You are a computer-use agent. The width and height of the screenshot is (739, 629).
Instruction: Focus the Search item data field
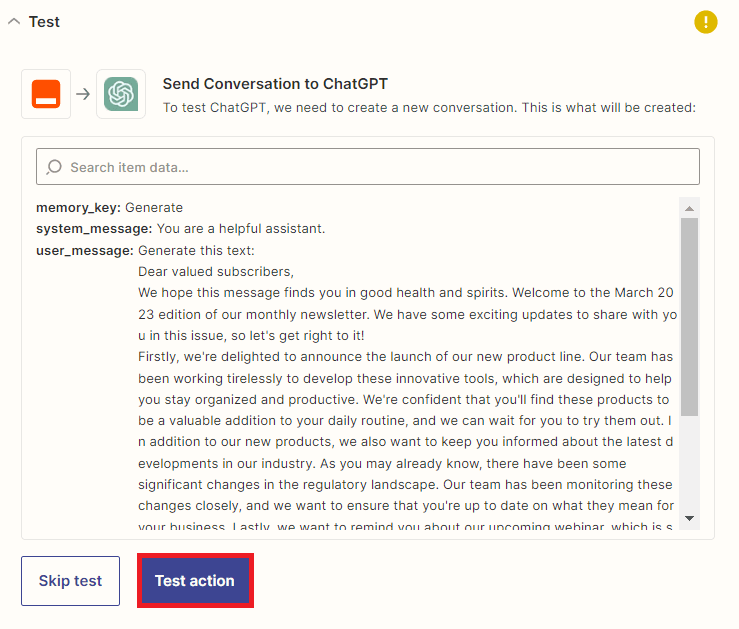[380, 167]
